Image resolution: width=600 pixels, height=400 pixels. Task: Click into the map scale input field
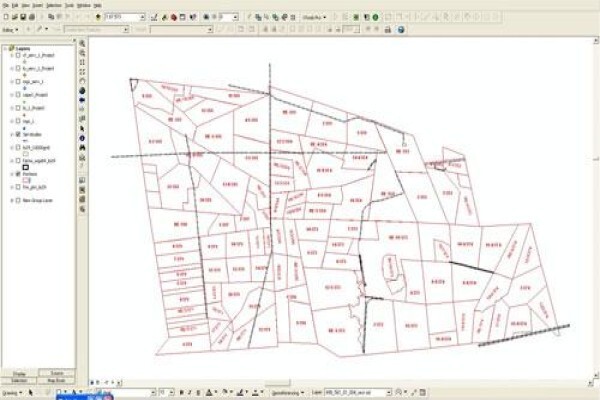point(122,17)
